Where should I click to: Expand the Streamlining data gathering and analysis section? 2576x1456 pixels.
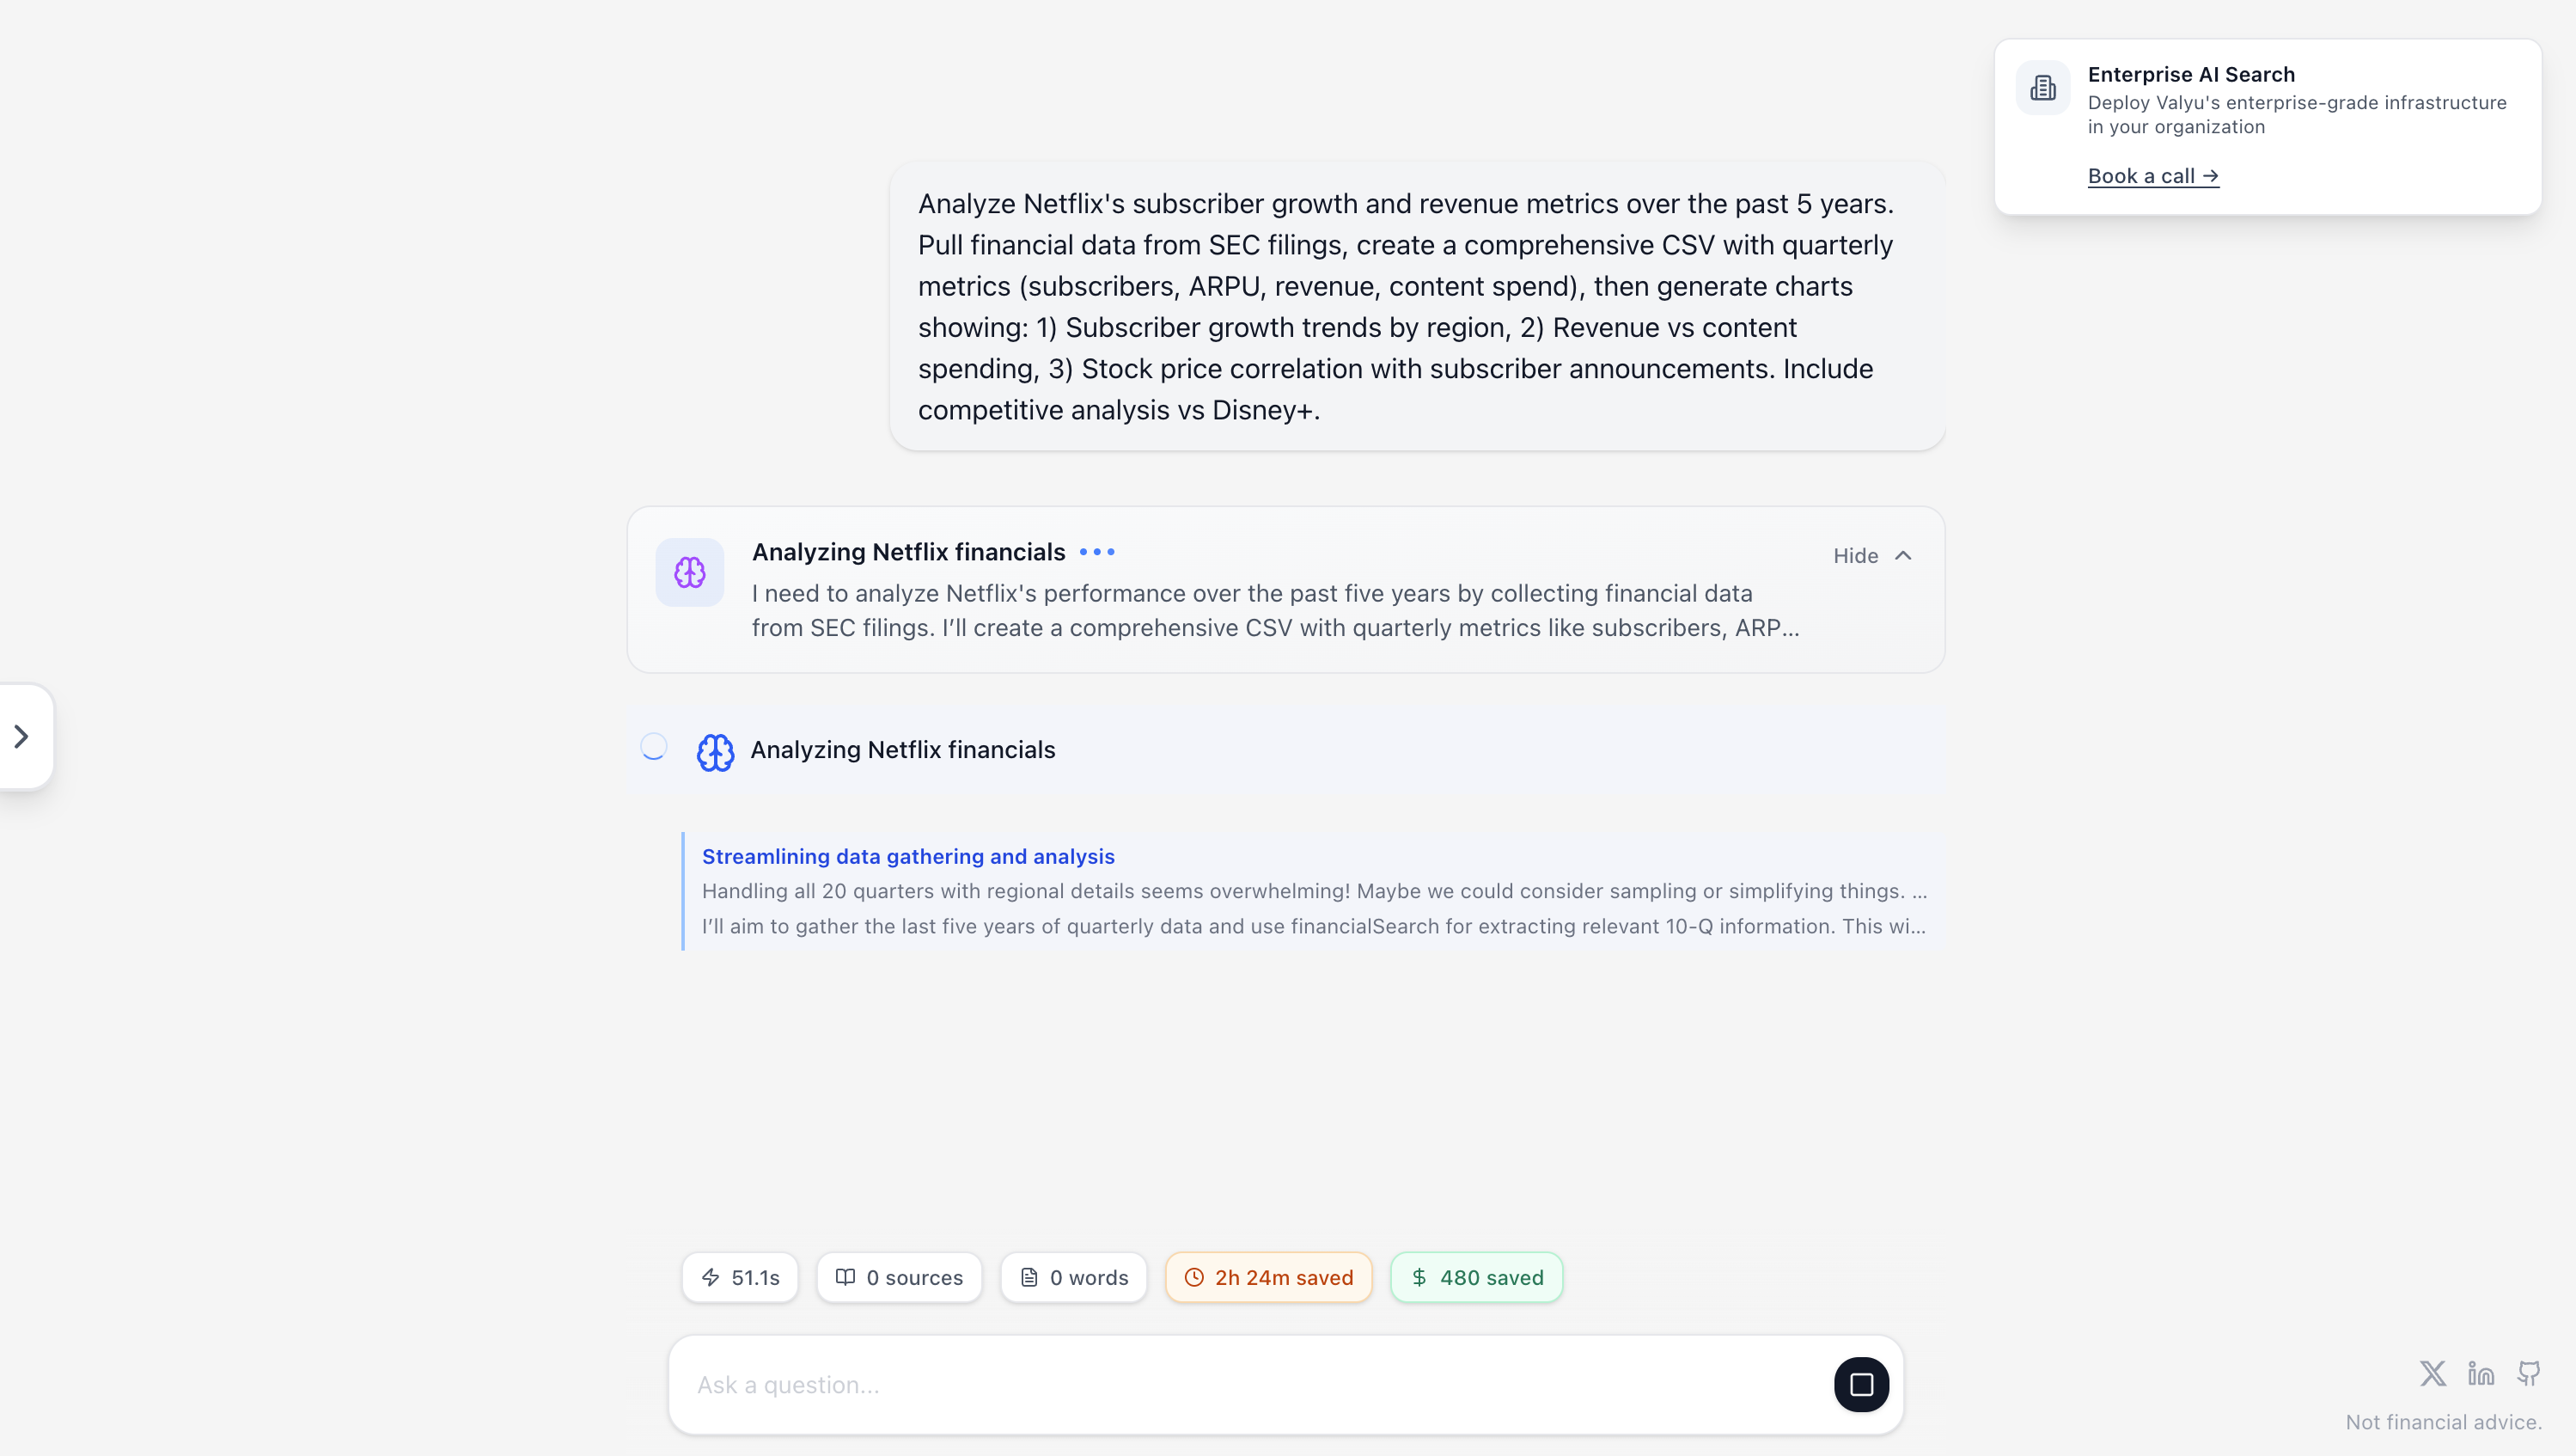pos(908,857)
